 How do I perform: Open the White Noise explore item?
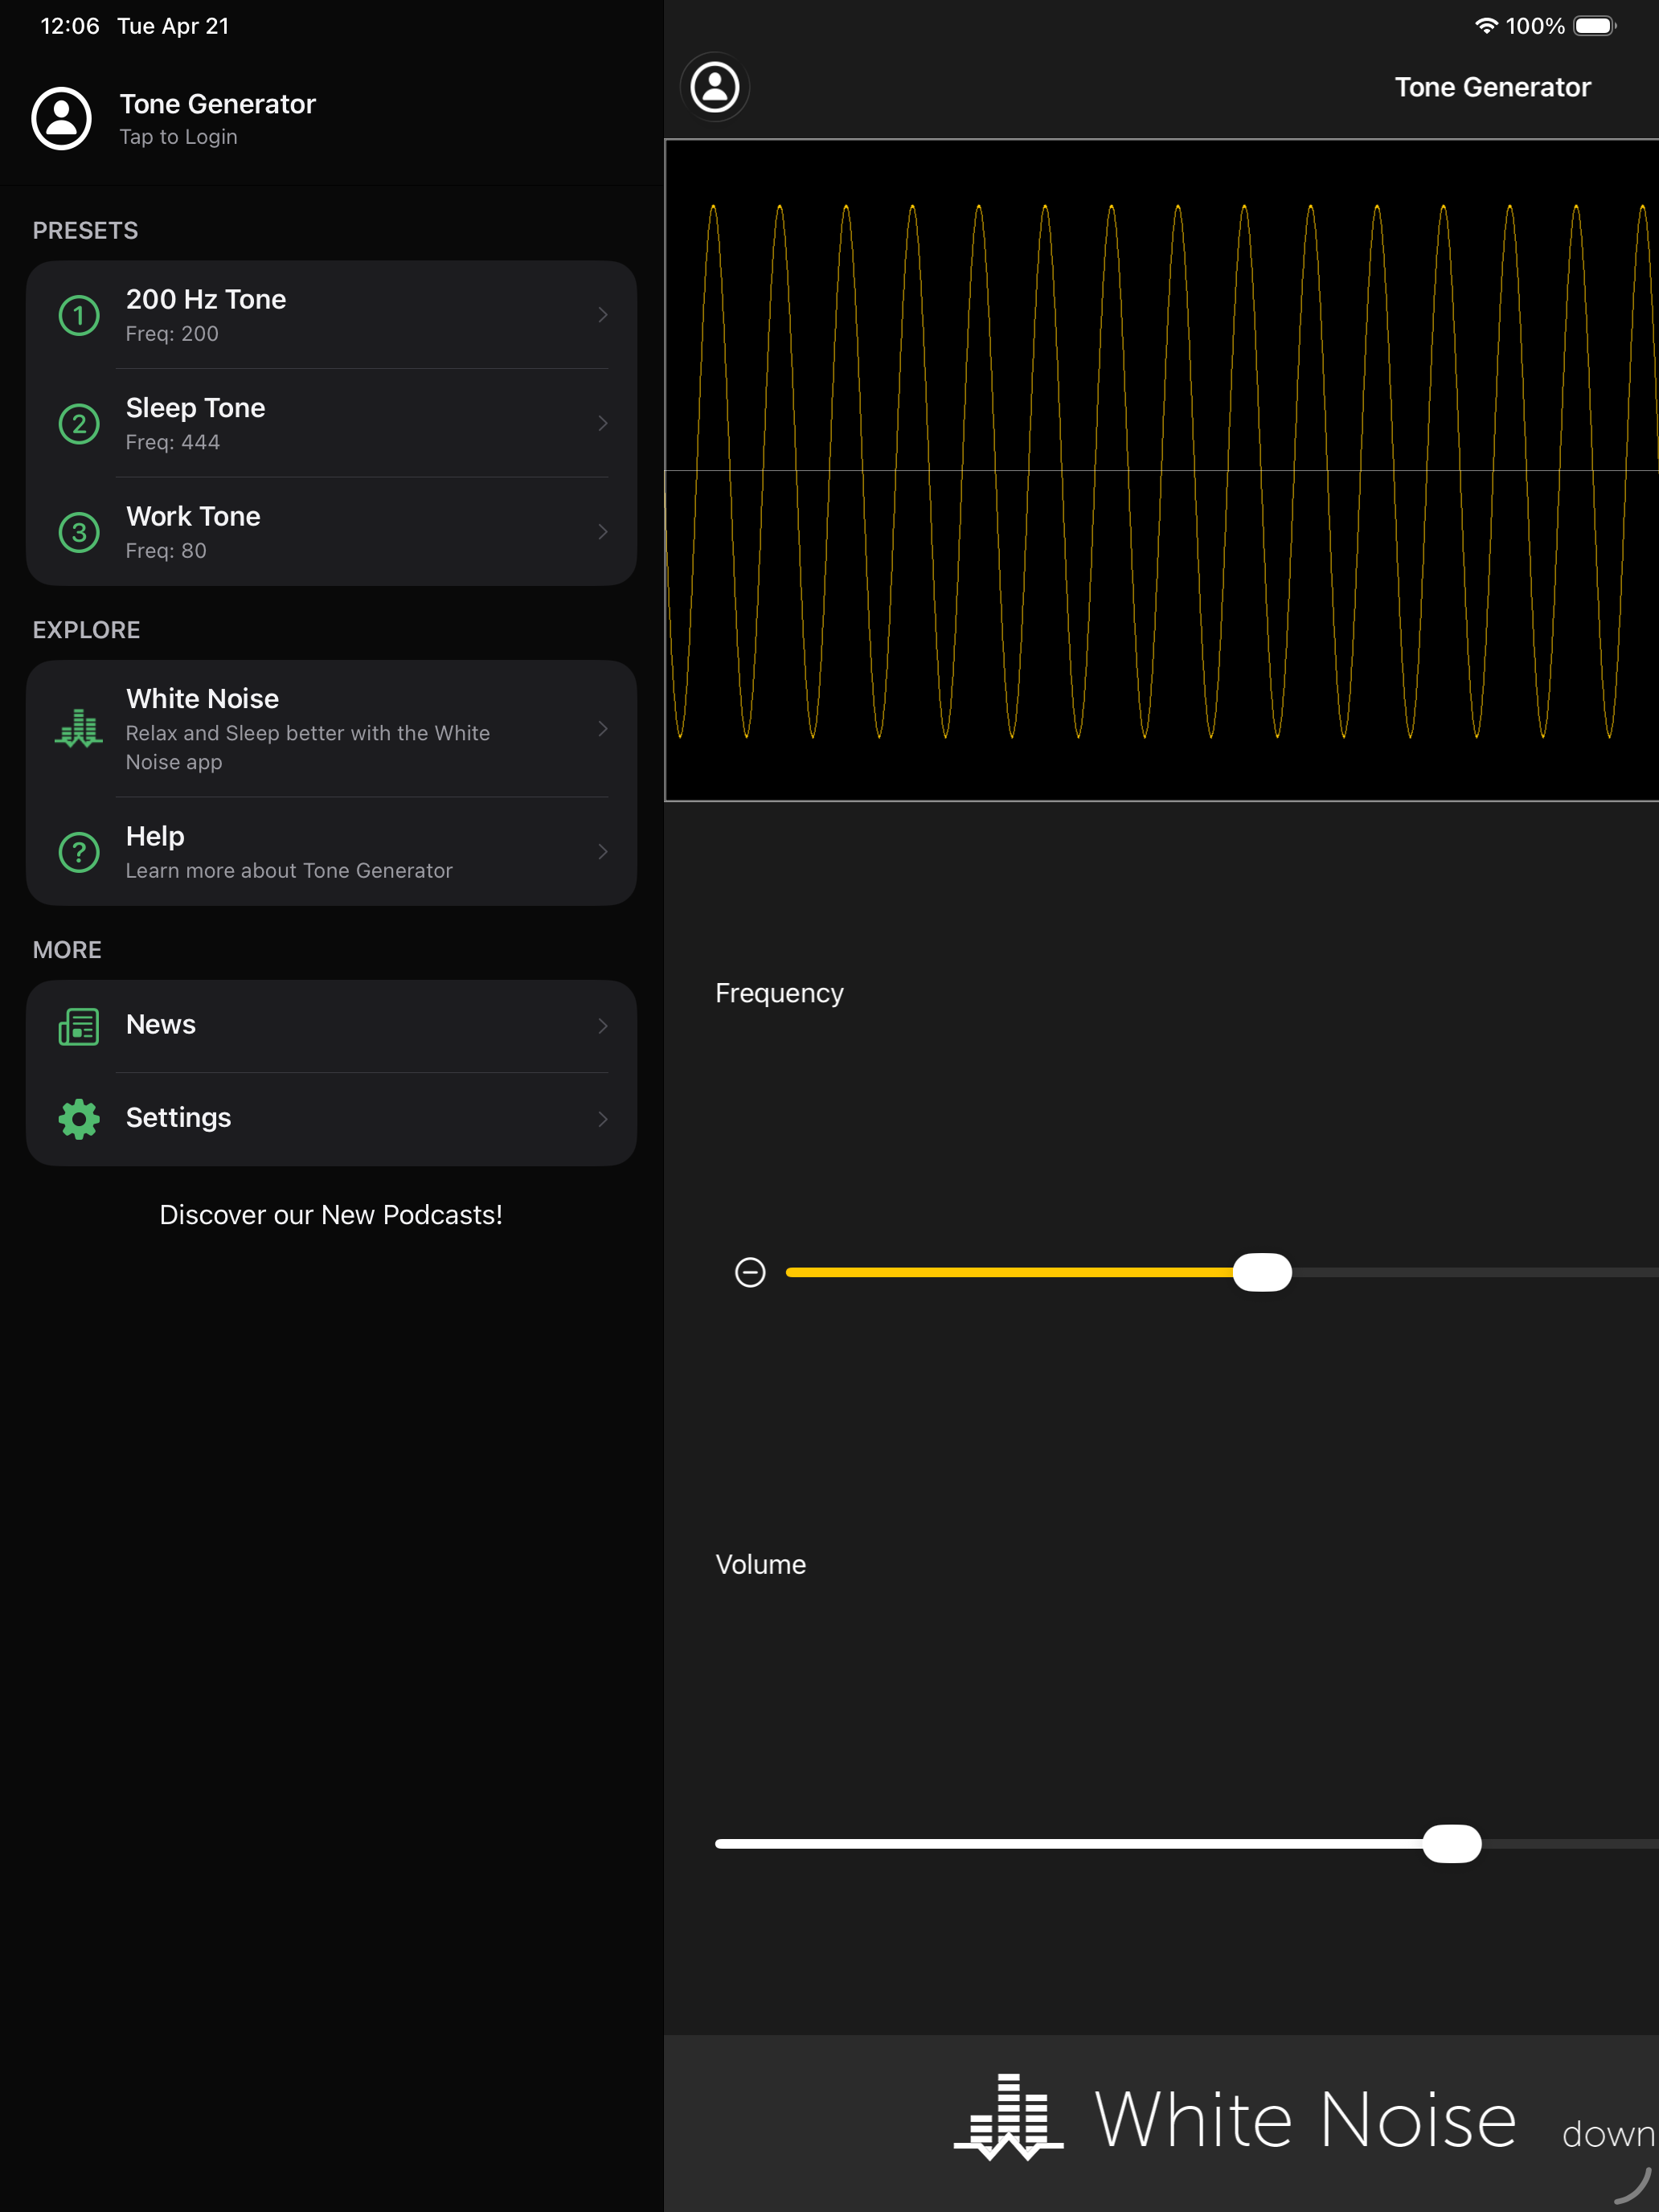(x=331, y=729)
